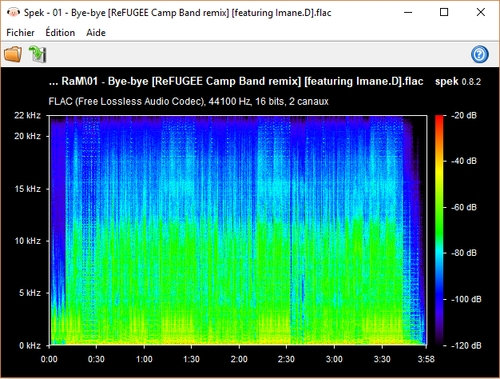The image size is (500, 379).
Task: Open the Aide menu
Action: tap(96, 33)
